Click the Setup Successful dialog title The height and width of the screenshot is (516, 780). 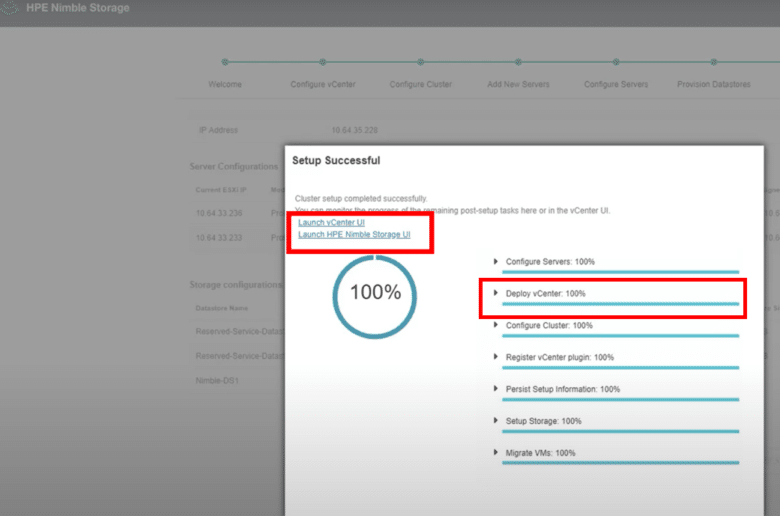click(x=336, y=160)
